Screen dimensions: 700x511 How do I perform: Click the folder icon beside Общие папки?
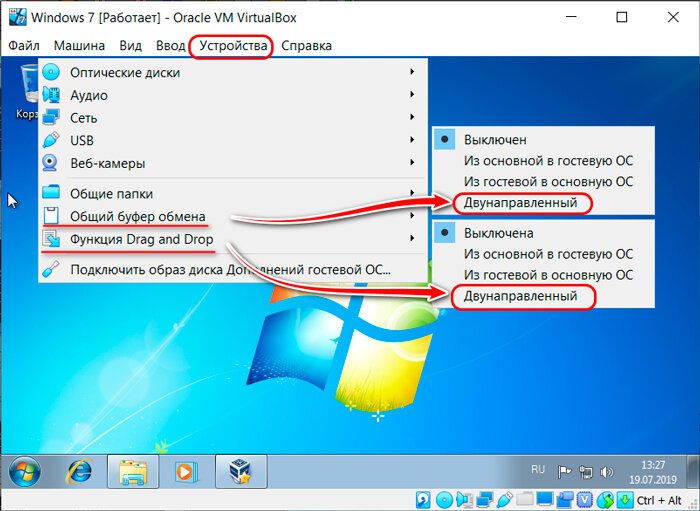coord(51,192)
